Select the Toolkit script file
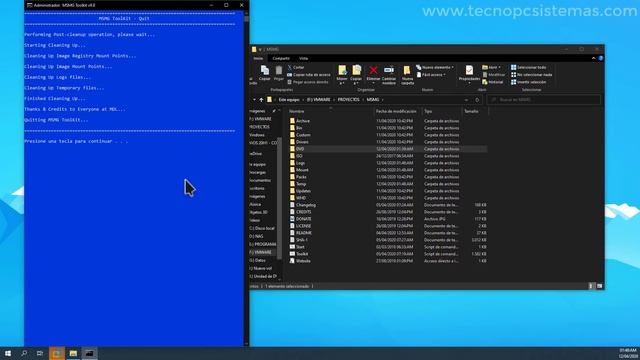Viewport: 640px width, 360px height. tap(302, 253)
